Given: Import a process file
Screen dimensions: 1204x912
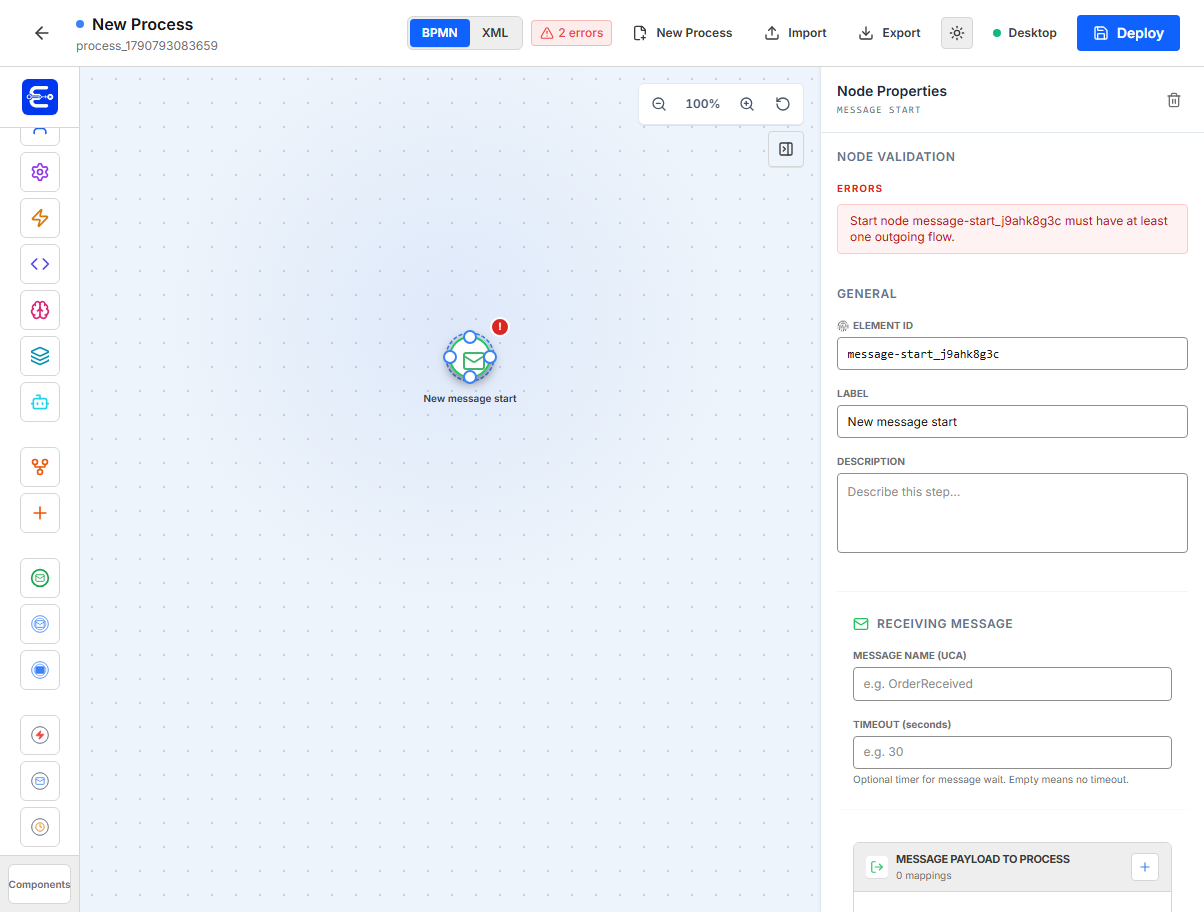Looking at the screenshot, I should pos(796,33).
